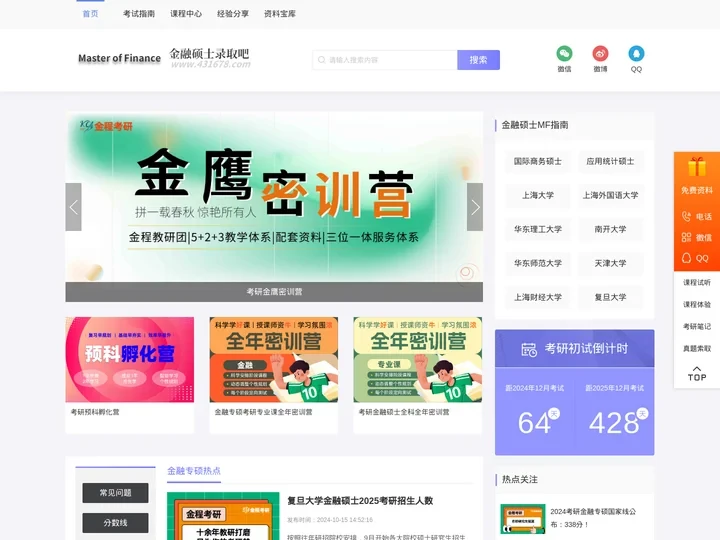Open hot item 2024考研金融专硕国家线公布
720x540 pixels.
click(593, 518)
